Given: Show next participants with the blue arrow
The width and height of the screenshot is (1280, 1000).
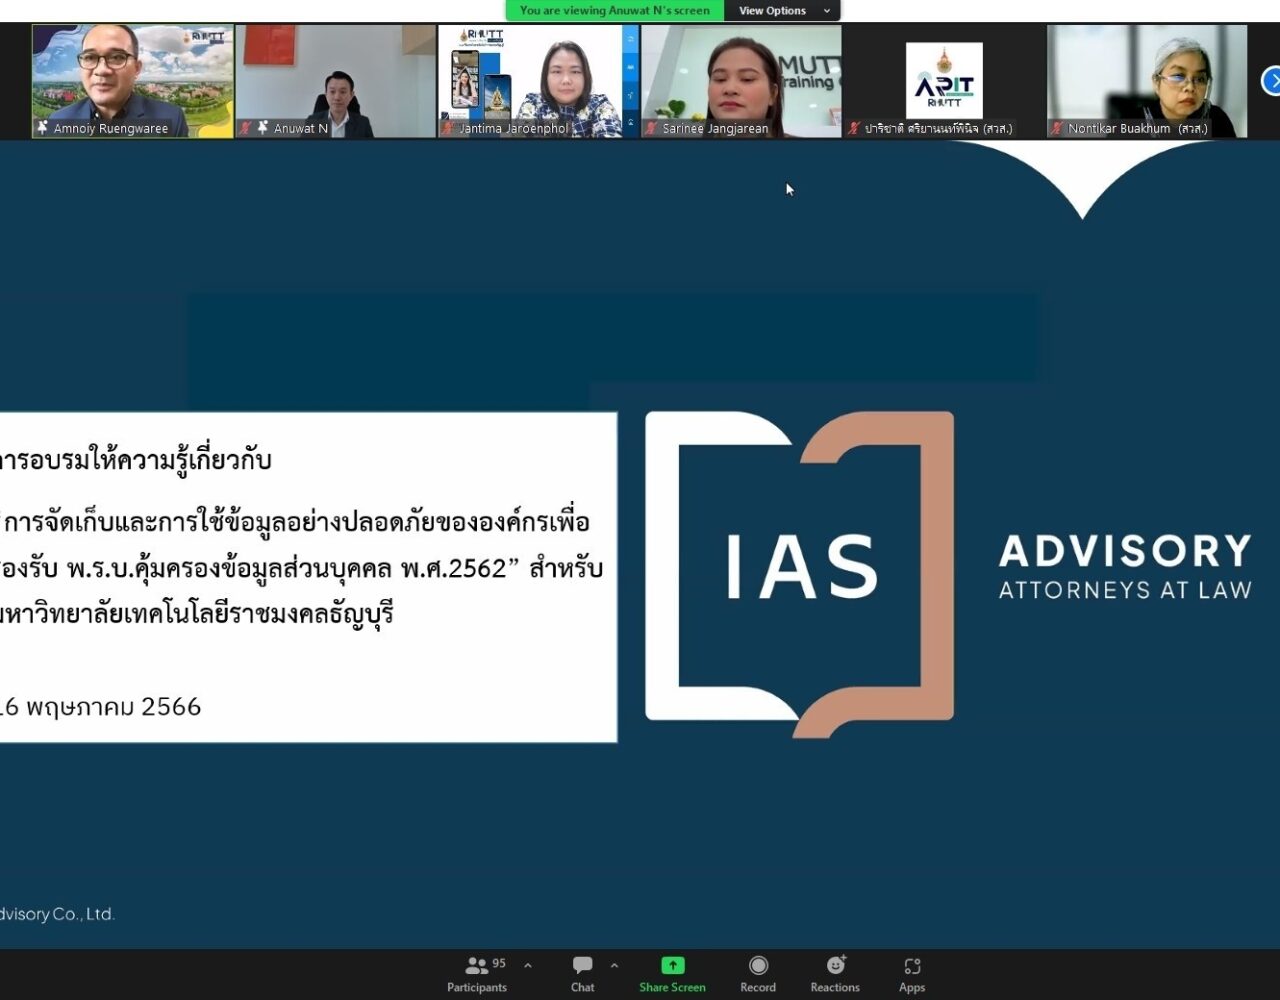Looking at the screenshot, I should coord(1271,81).
